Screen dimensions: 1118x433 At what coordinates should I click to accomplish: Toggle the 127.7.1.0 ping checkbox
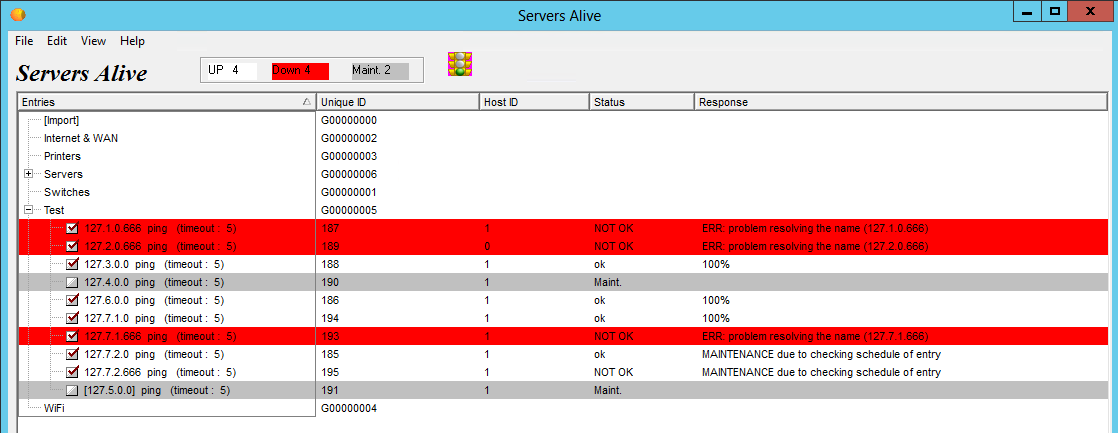72,318
